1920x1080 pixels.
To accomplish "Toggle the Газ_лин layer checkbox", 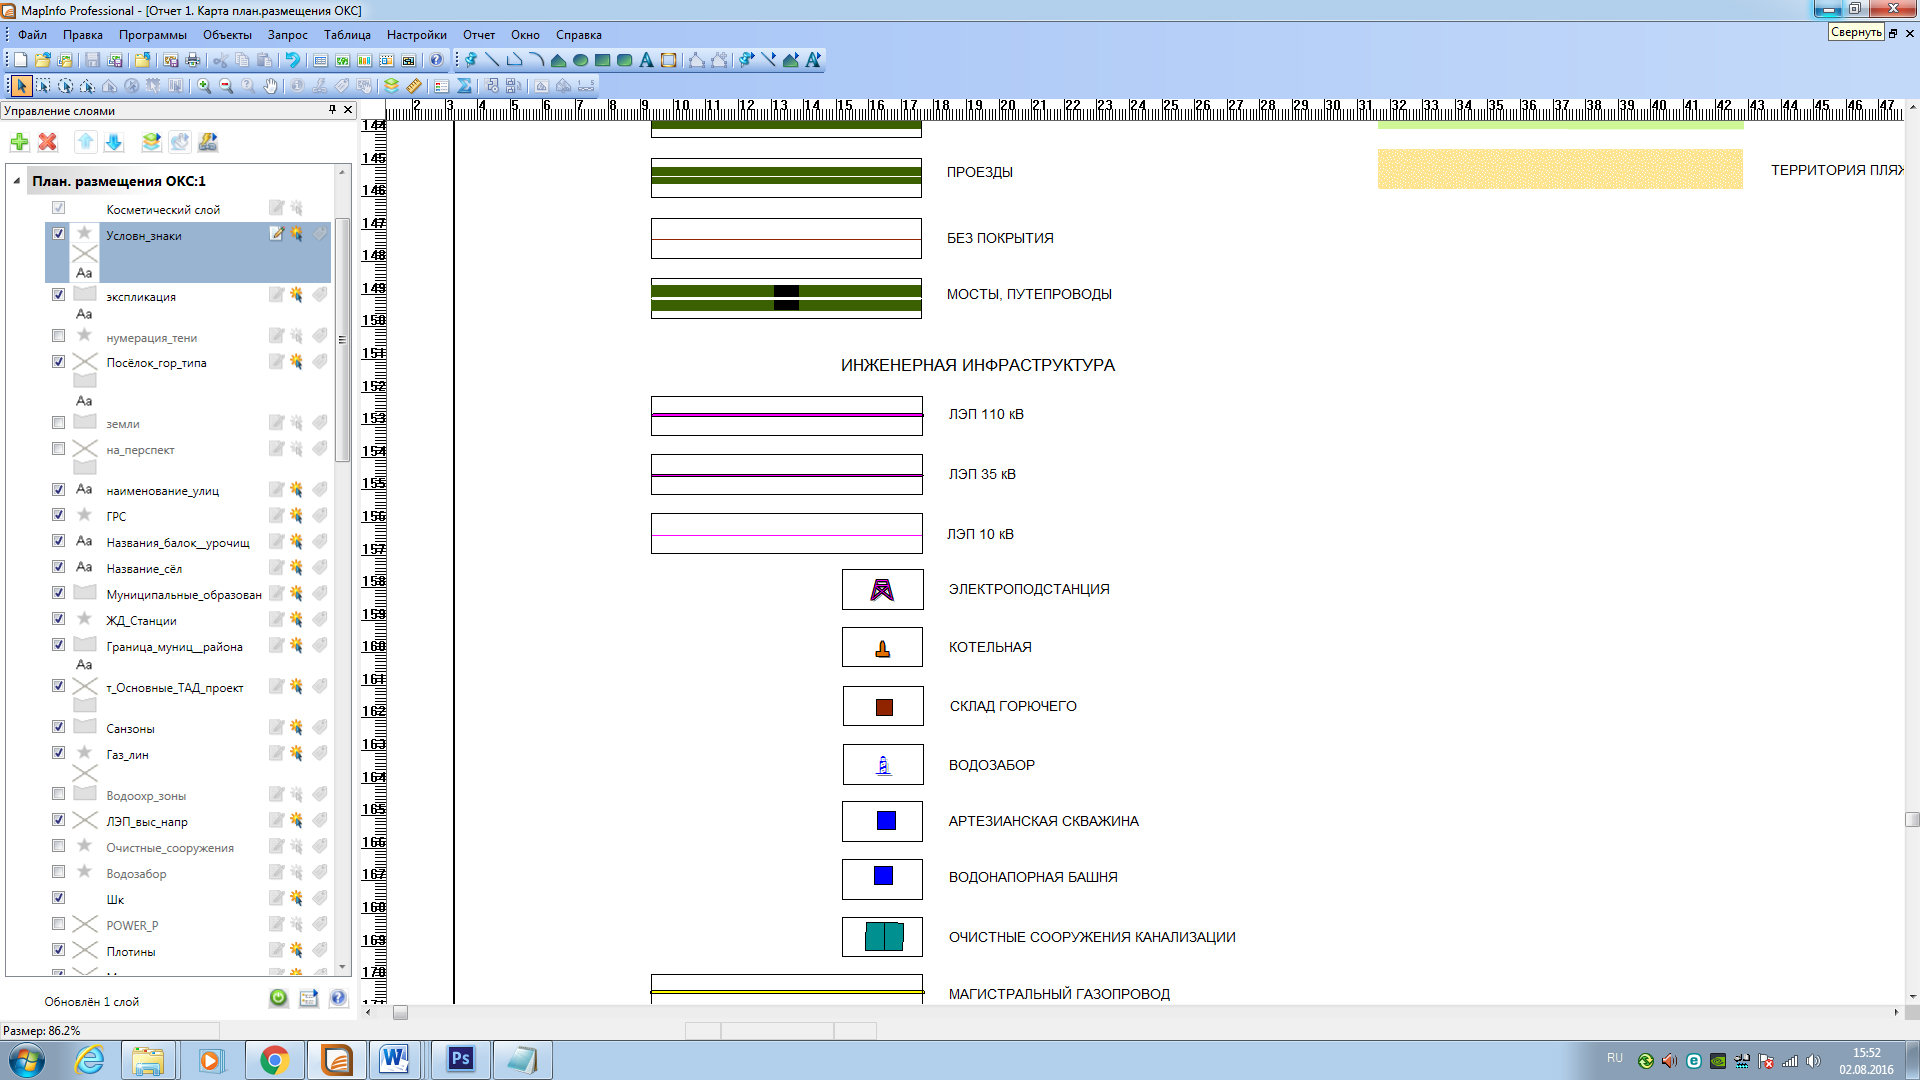I will [x=58, y=753].
